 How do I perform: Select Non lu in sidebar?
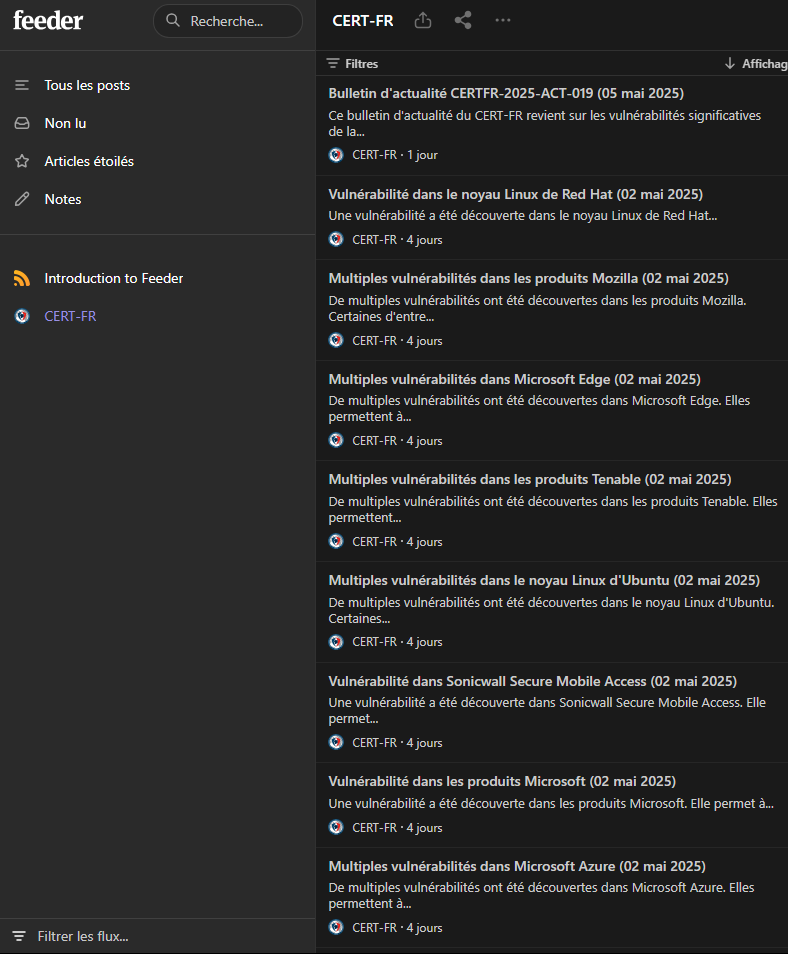tap(65, 123)
